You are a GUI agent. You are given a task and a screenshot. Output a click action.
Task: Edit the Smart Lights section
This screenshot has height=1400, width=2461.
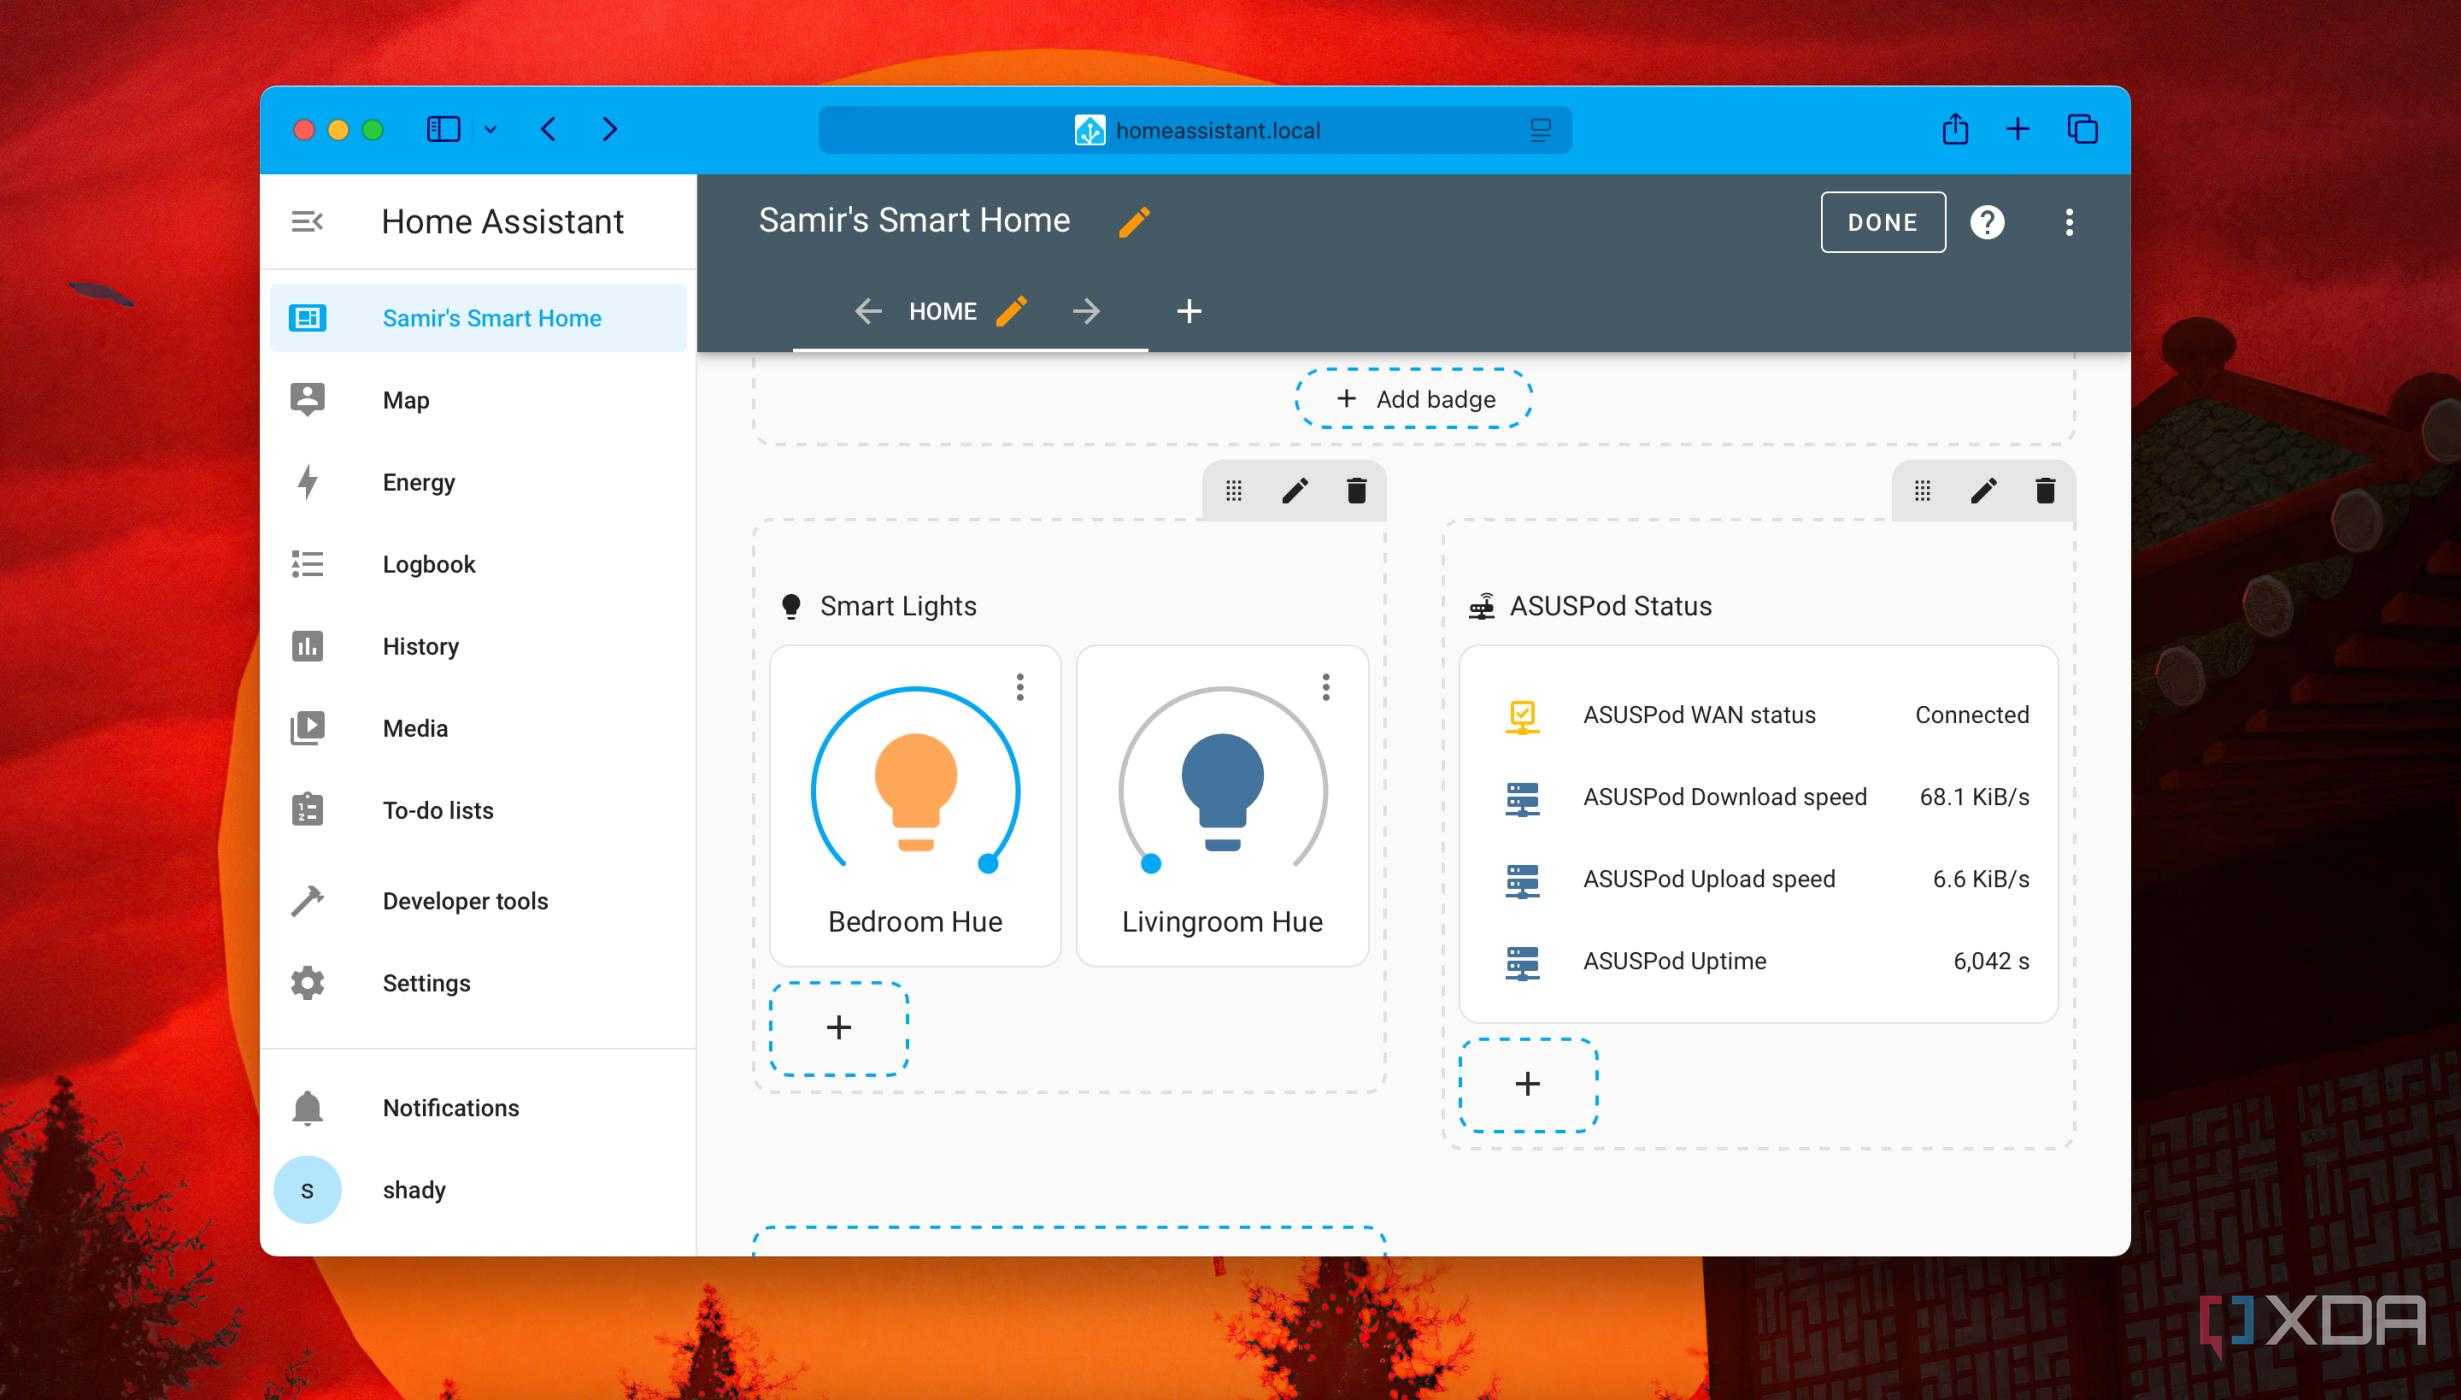[x=1295, y=490]
